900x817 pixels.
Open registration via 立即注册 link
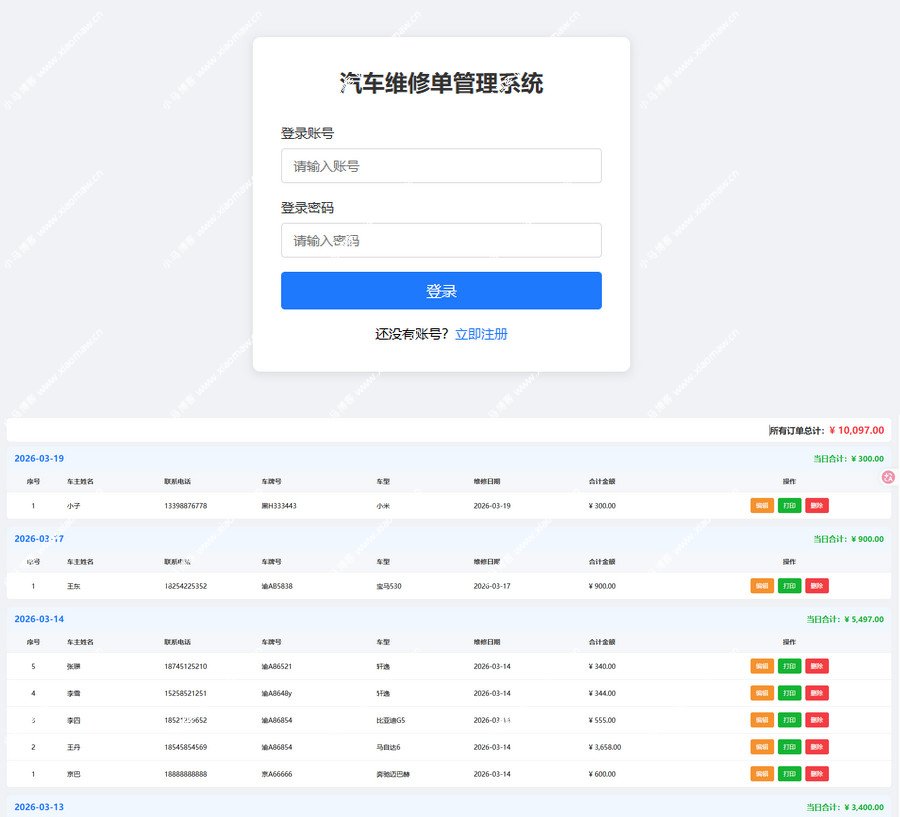pyautogui.click(x=483, y=334)
